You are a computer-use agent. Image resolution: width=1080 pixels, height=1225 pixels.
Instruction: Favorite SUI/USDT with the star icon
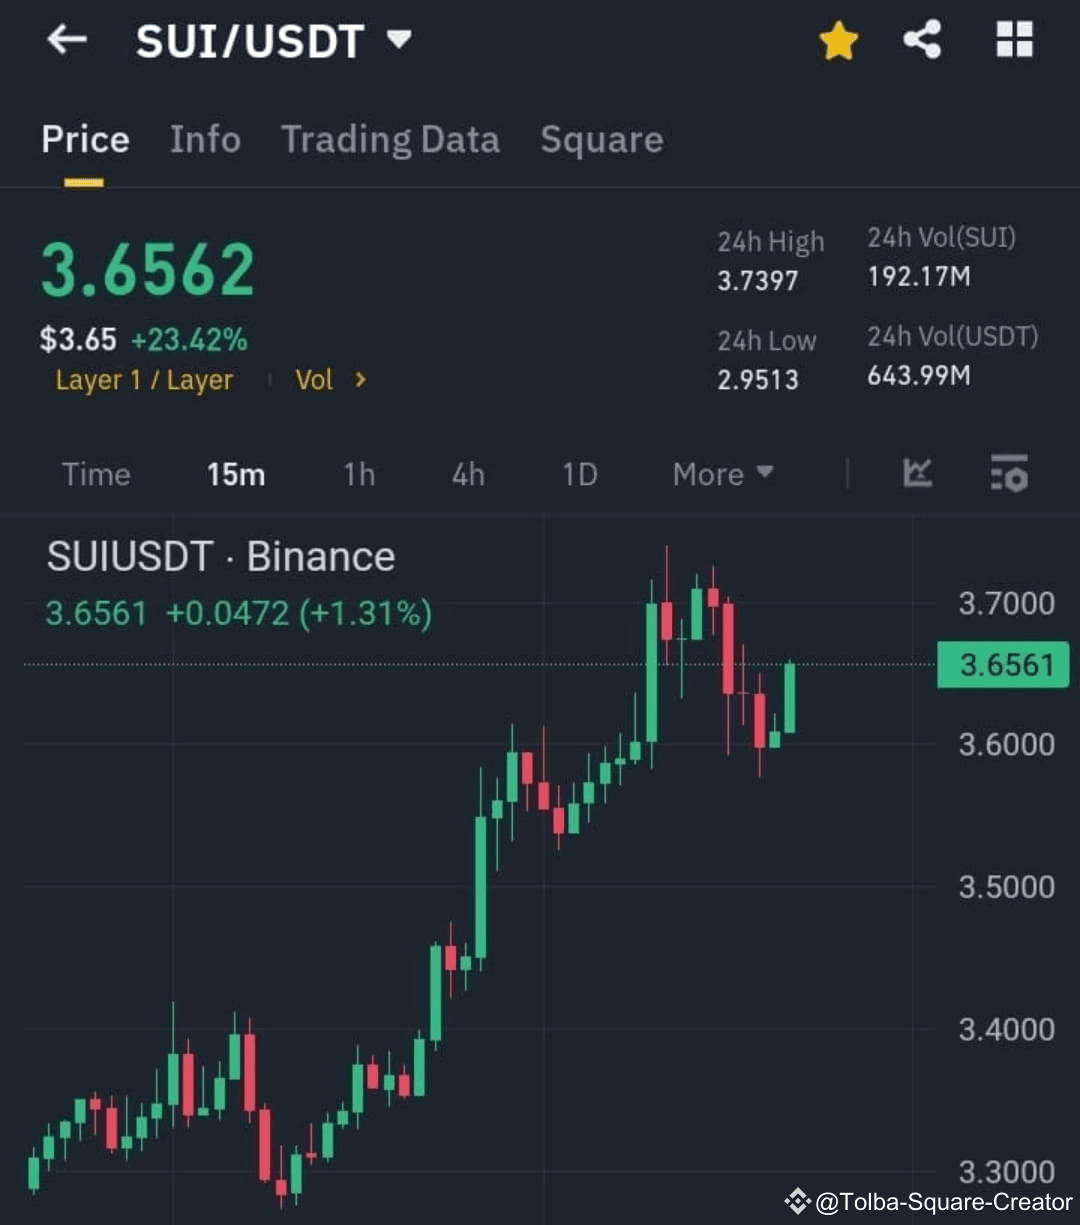[838, 40]
